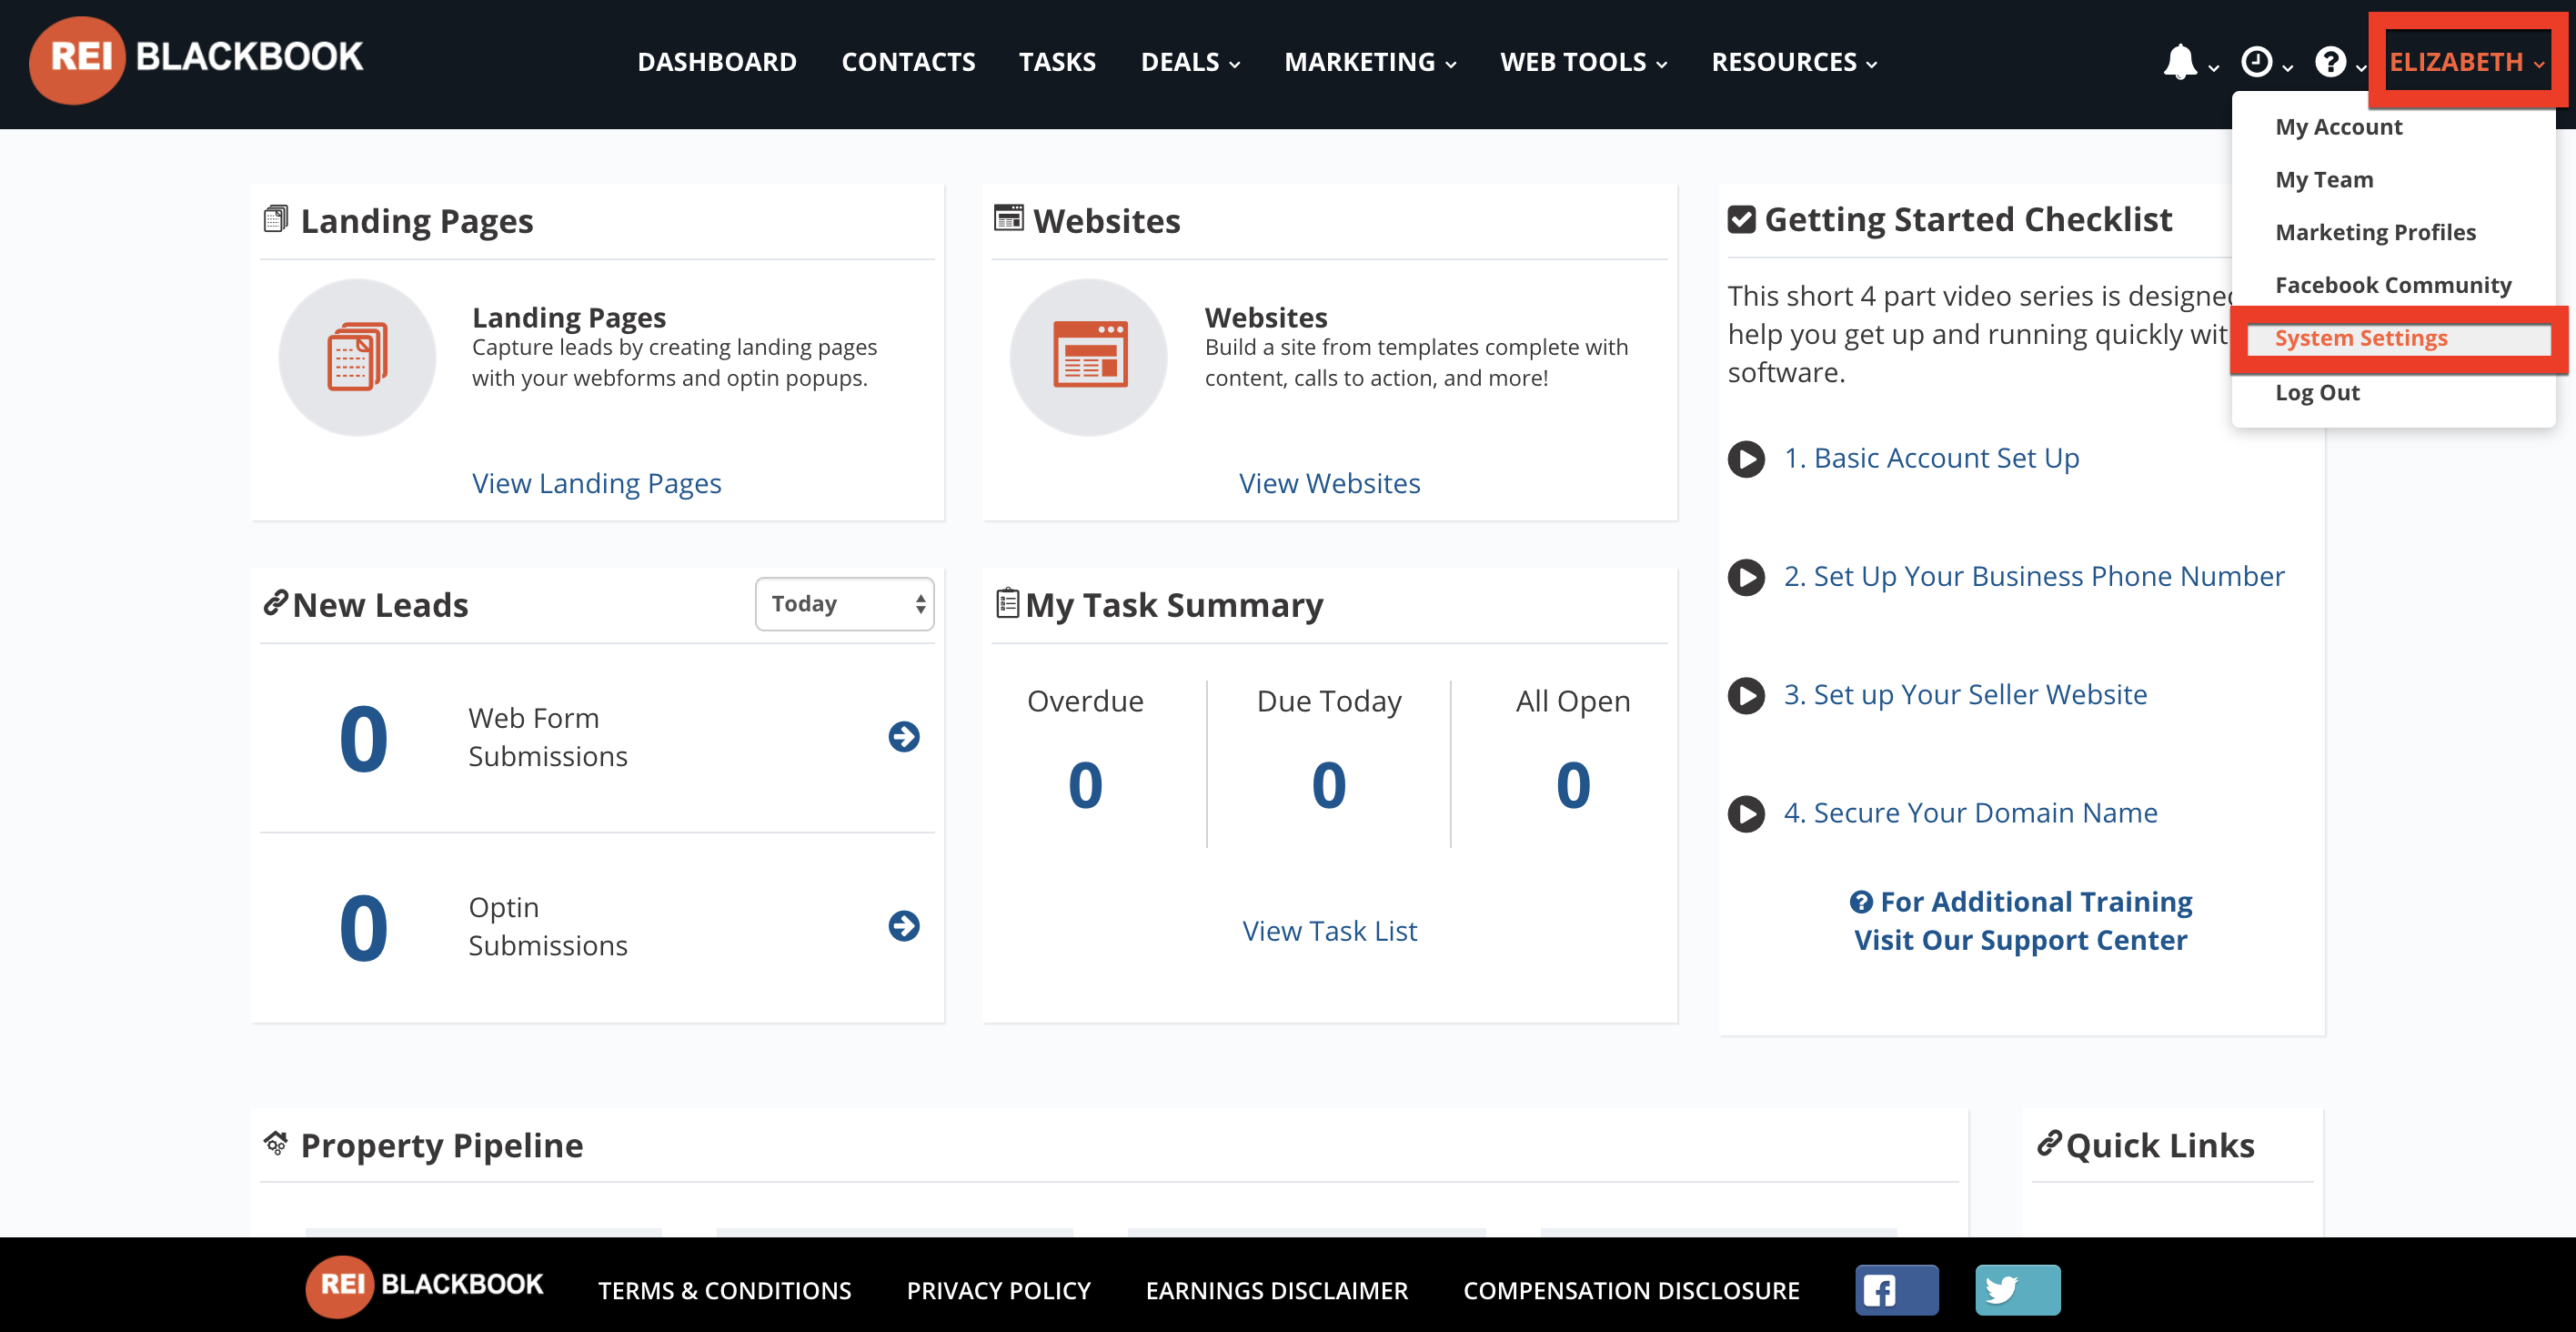Expand the Marketing menu

[1370, 62]
